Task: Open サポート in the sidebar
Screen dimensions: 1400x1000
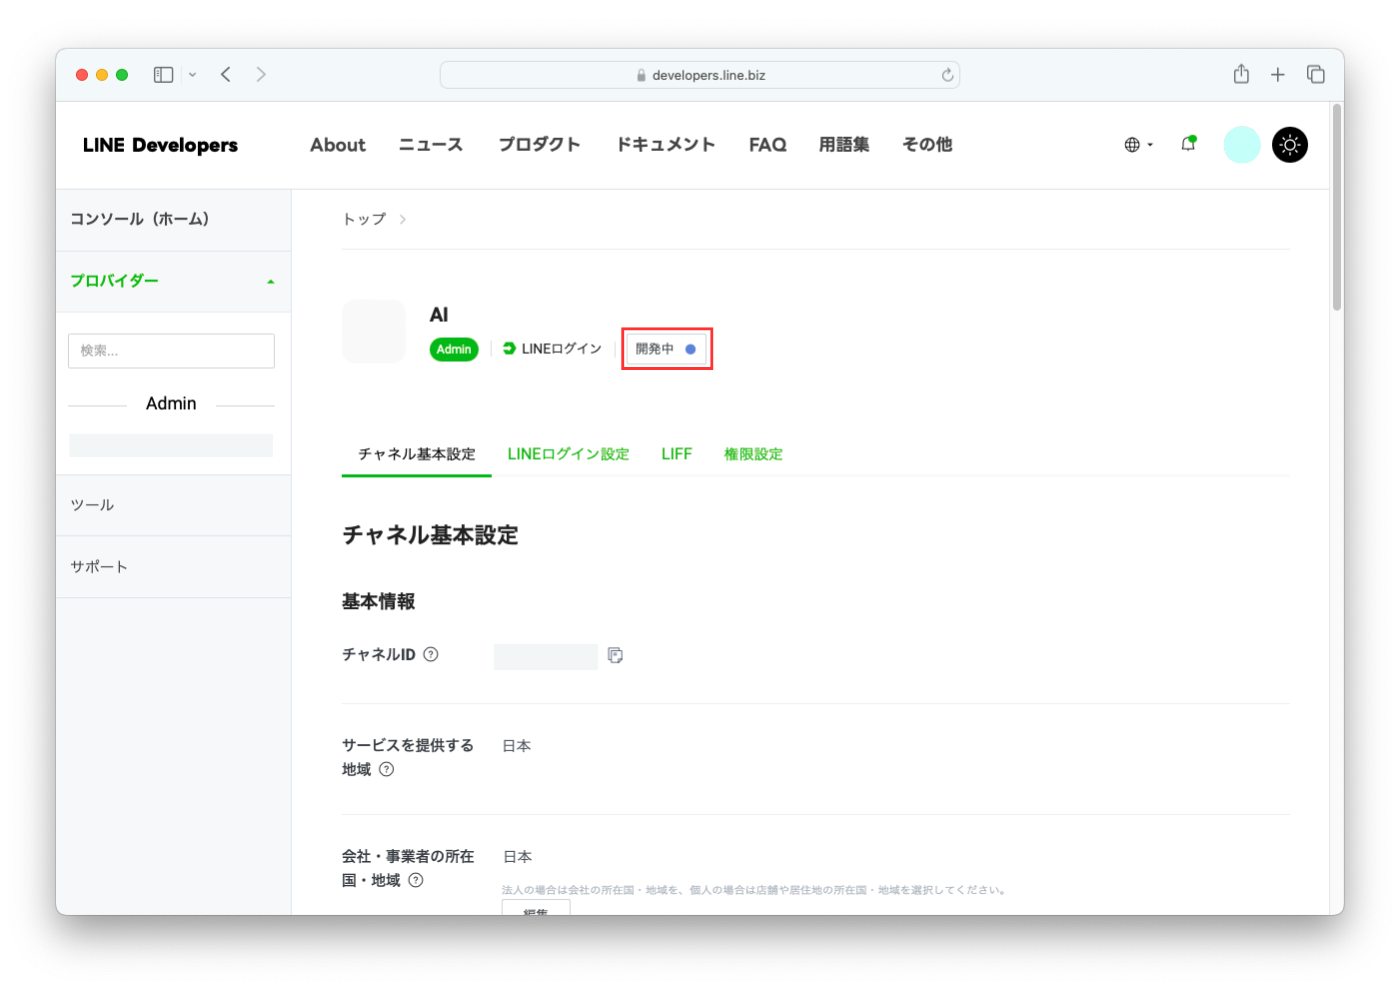Action: coord(173,567)
